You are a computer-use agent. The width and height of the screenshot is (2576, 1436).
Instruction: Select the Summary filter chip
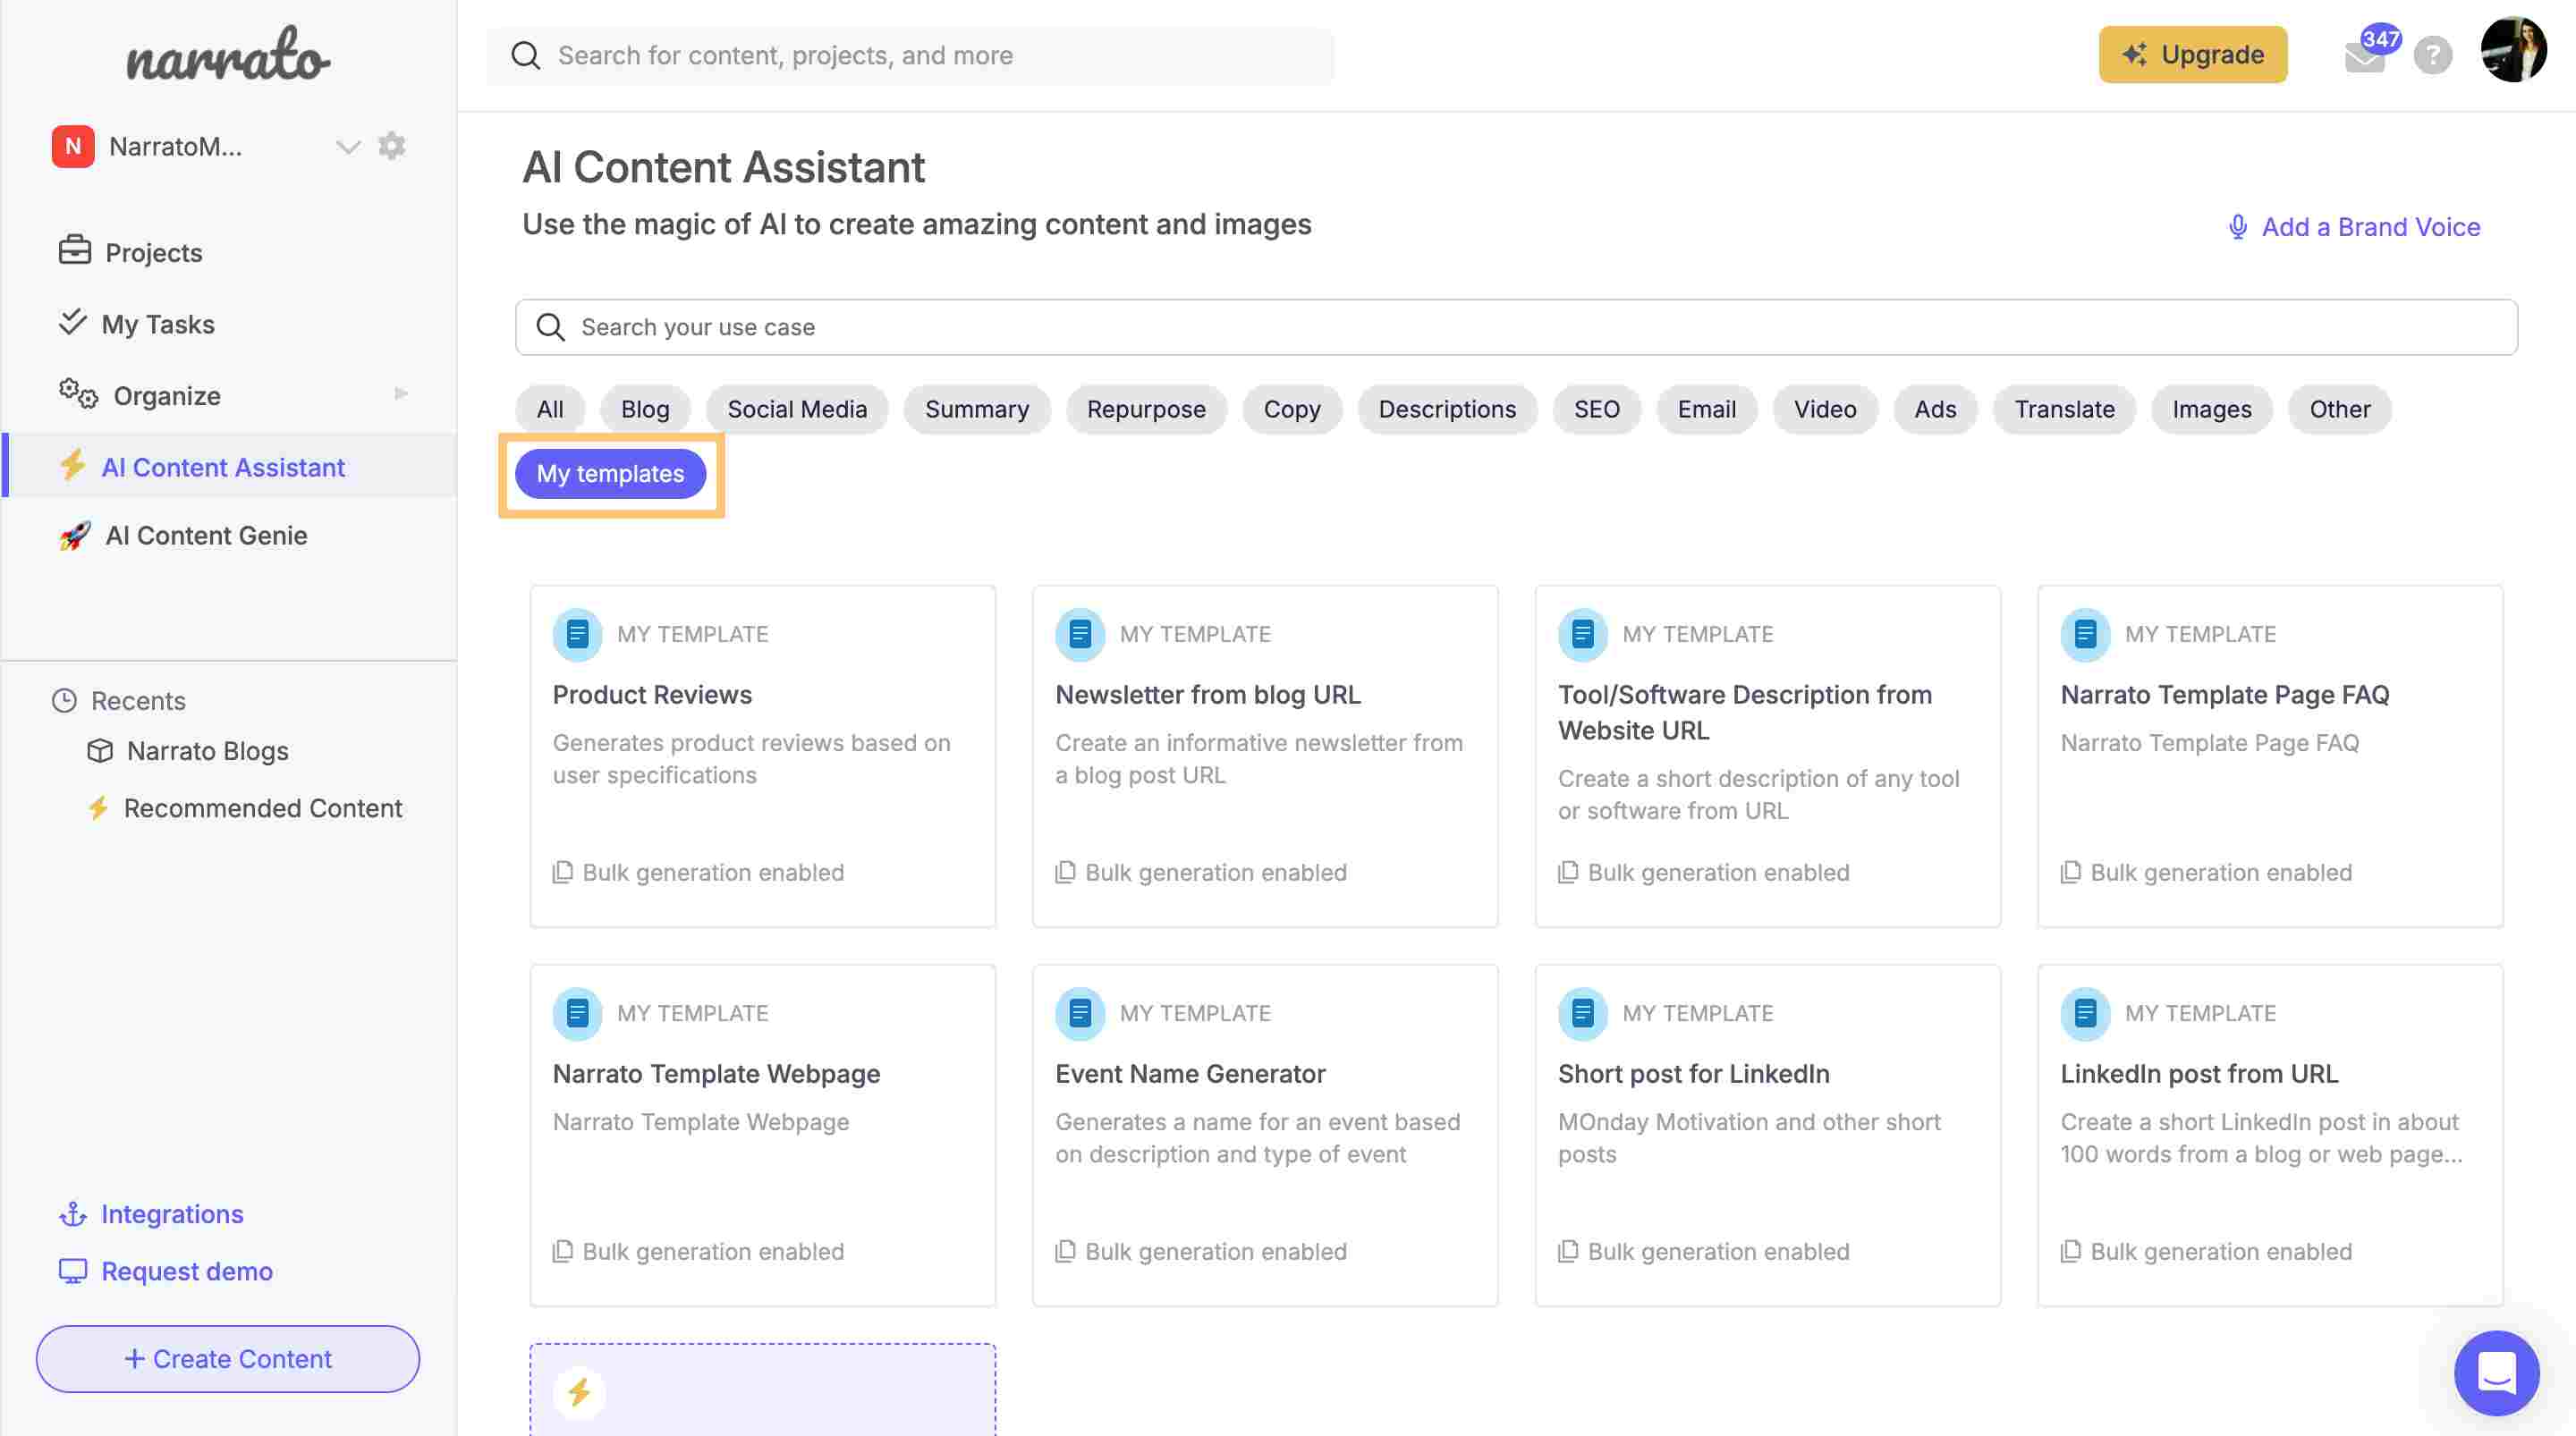pos(977,409)
